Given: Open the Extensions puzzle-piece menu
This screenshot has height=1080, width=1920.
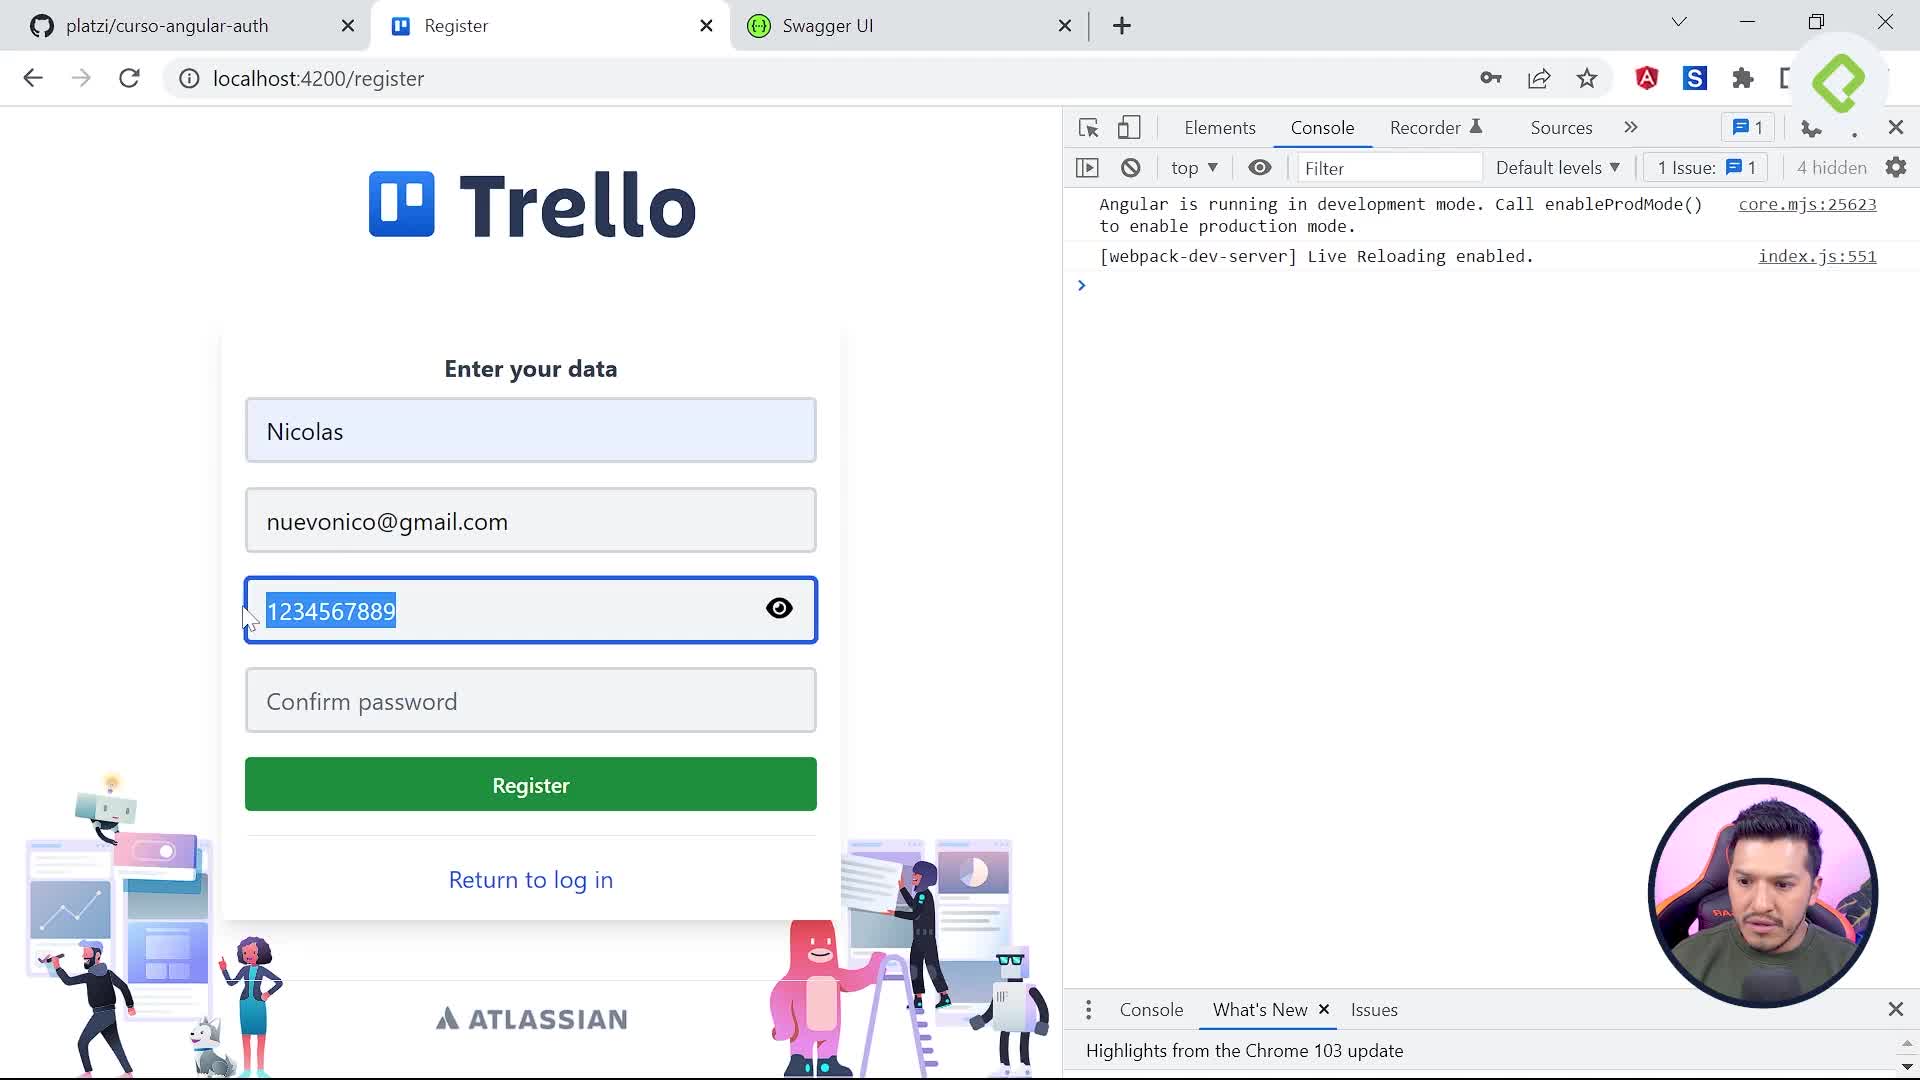Looking at the screenshot, I should [x=1743, y=78].
